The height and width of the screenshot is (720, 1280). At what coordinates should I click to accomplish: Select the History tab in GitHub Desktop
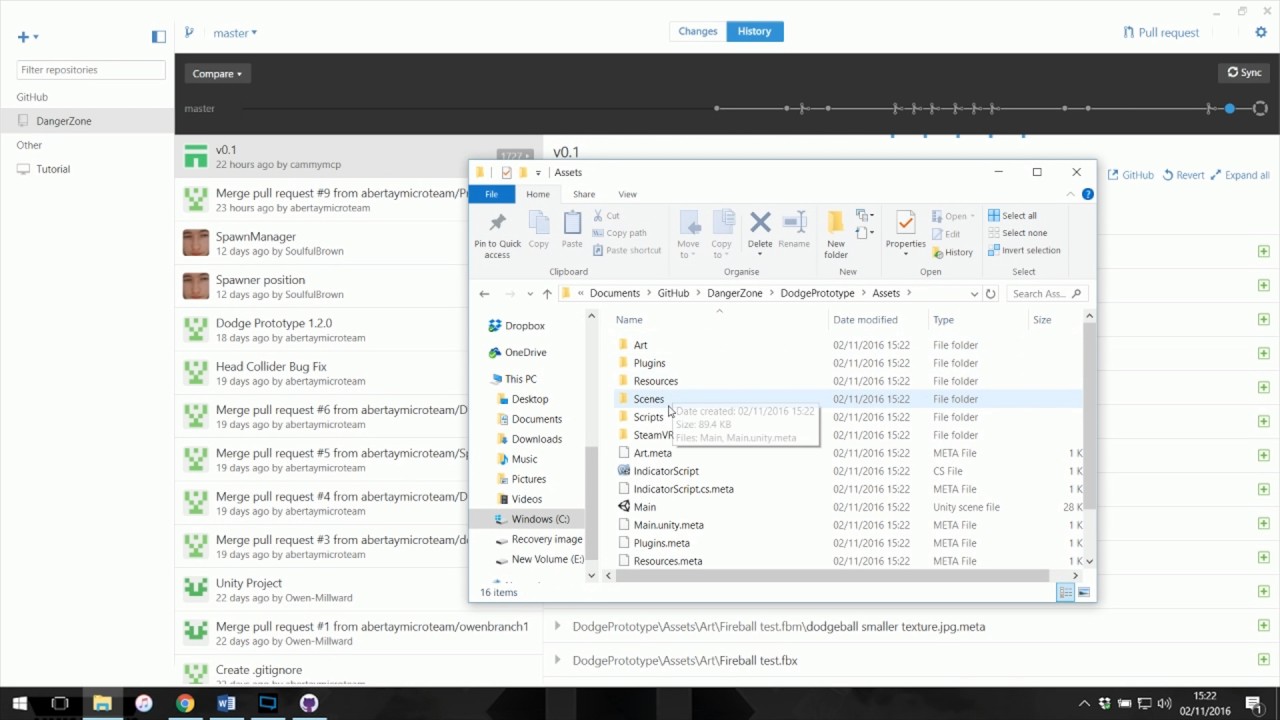(x=755, y=31)
